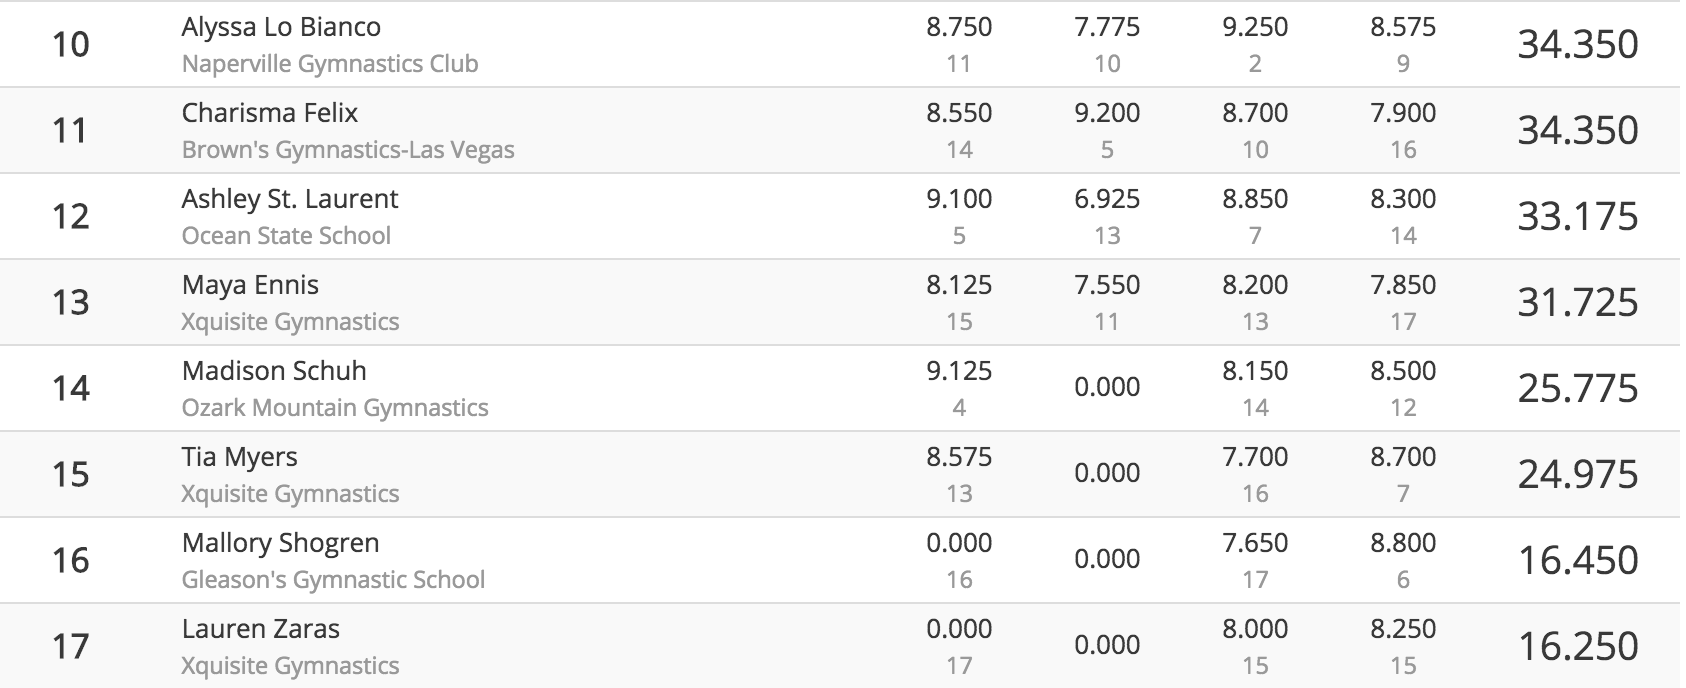Select the 33.175 all-around score

pyautogui.click(x=1578, y=217)
